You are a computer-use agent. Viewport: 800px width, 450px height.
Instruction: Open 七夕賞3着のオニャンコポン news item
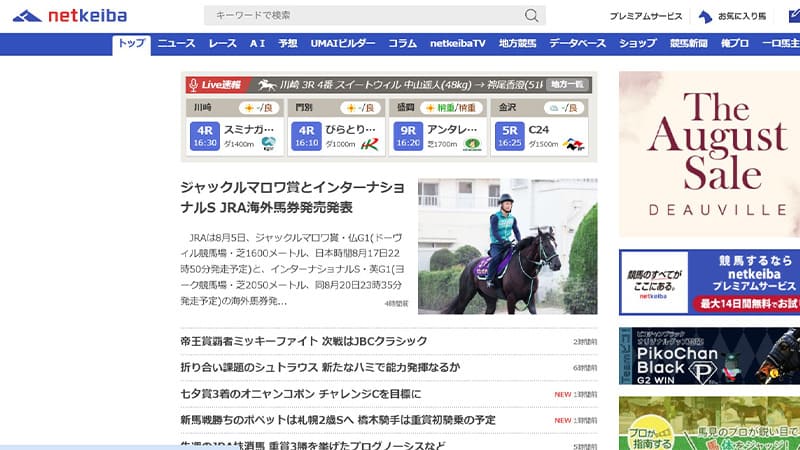pyautogui.click(x=301, y=394)
